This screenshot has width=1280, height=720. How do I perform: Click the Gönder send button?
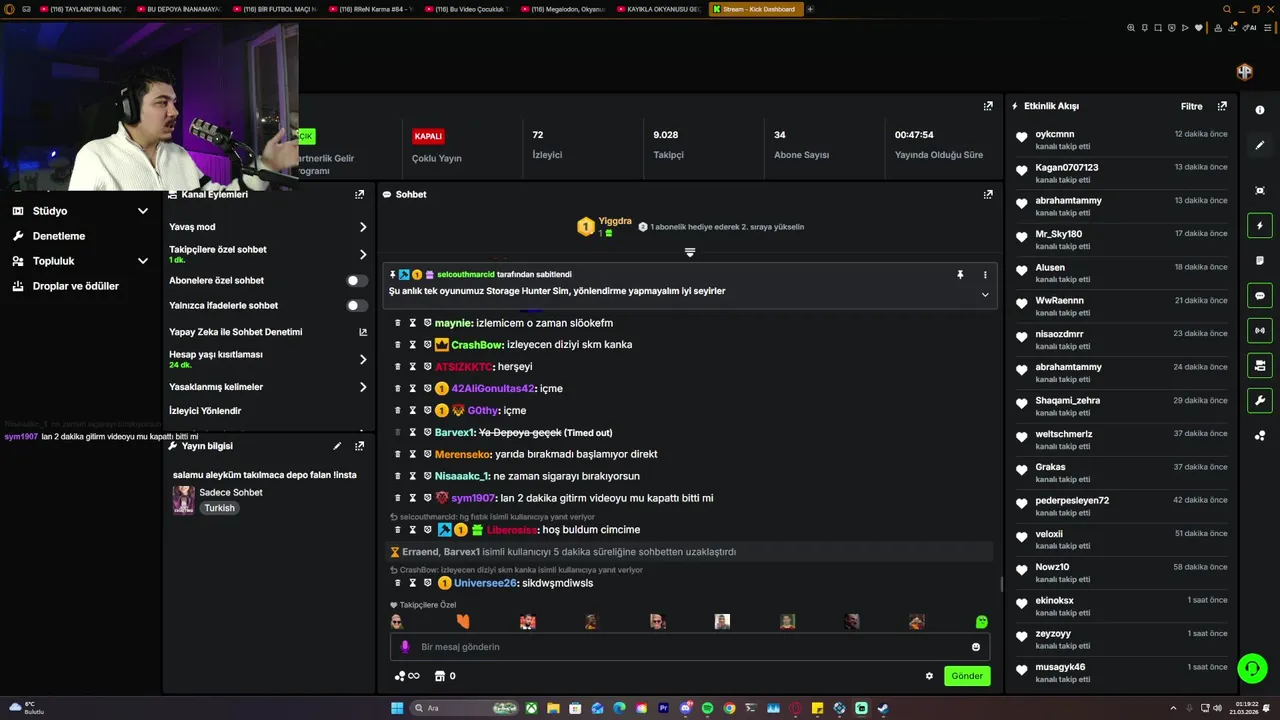tap(967, 676)
